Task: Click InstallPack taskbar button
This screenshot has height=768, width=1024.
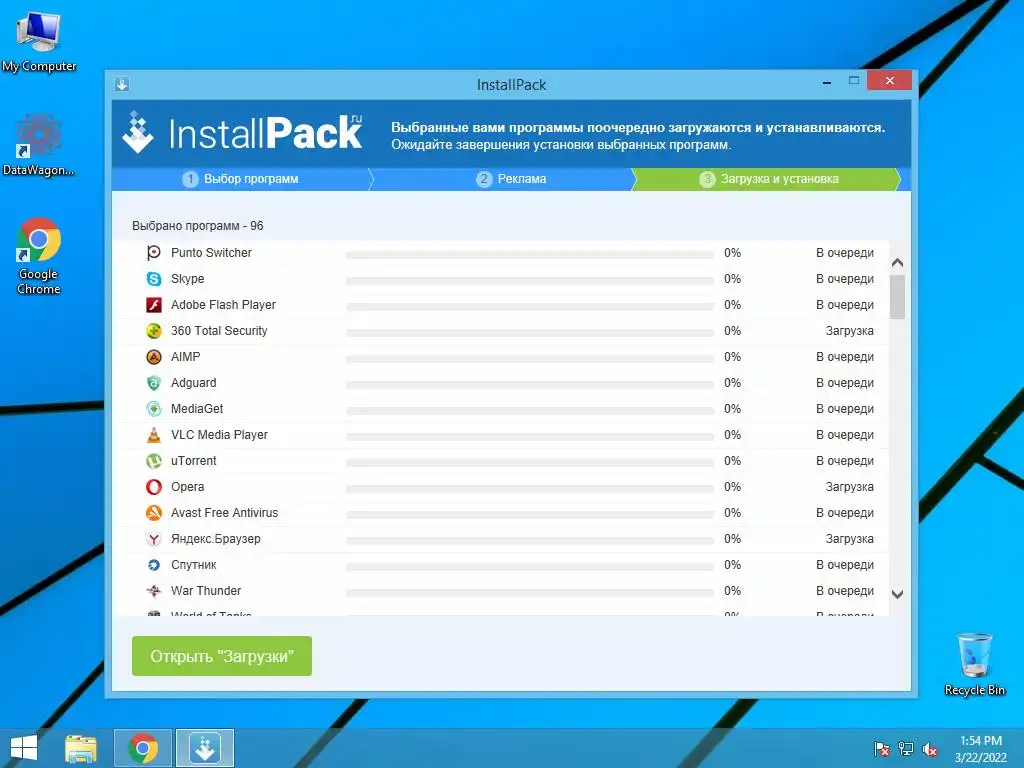Action: point(205,748)
